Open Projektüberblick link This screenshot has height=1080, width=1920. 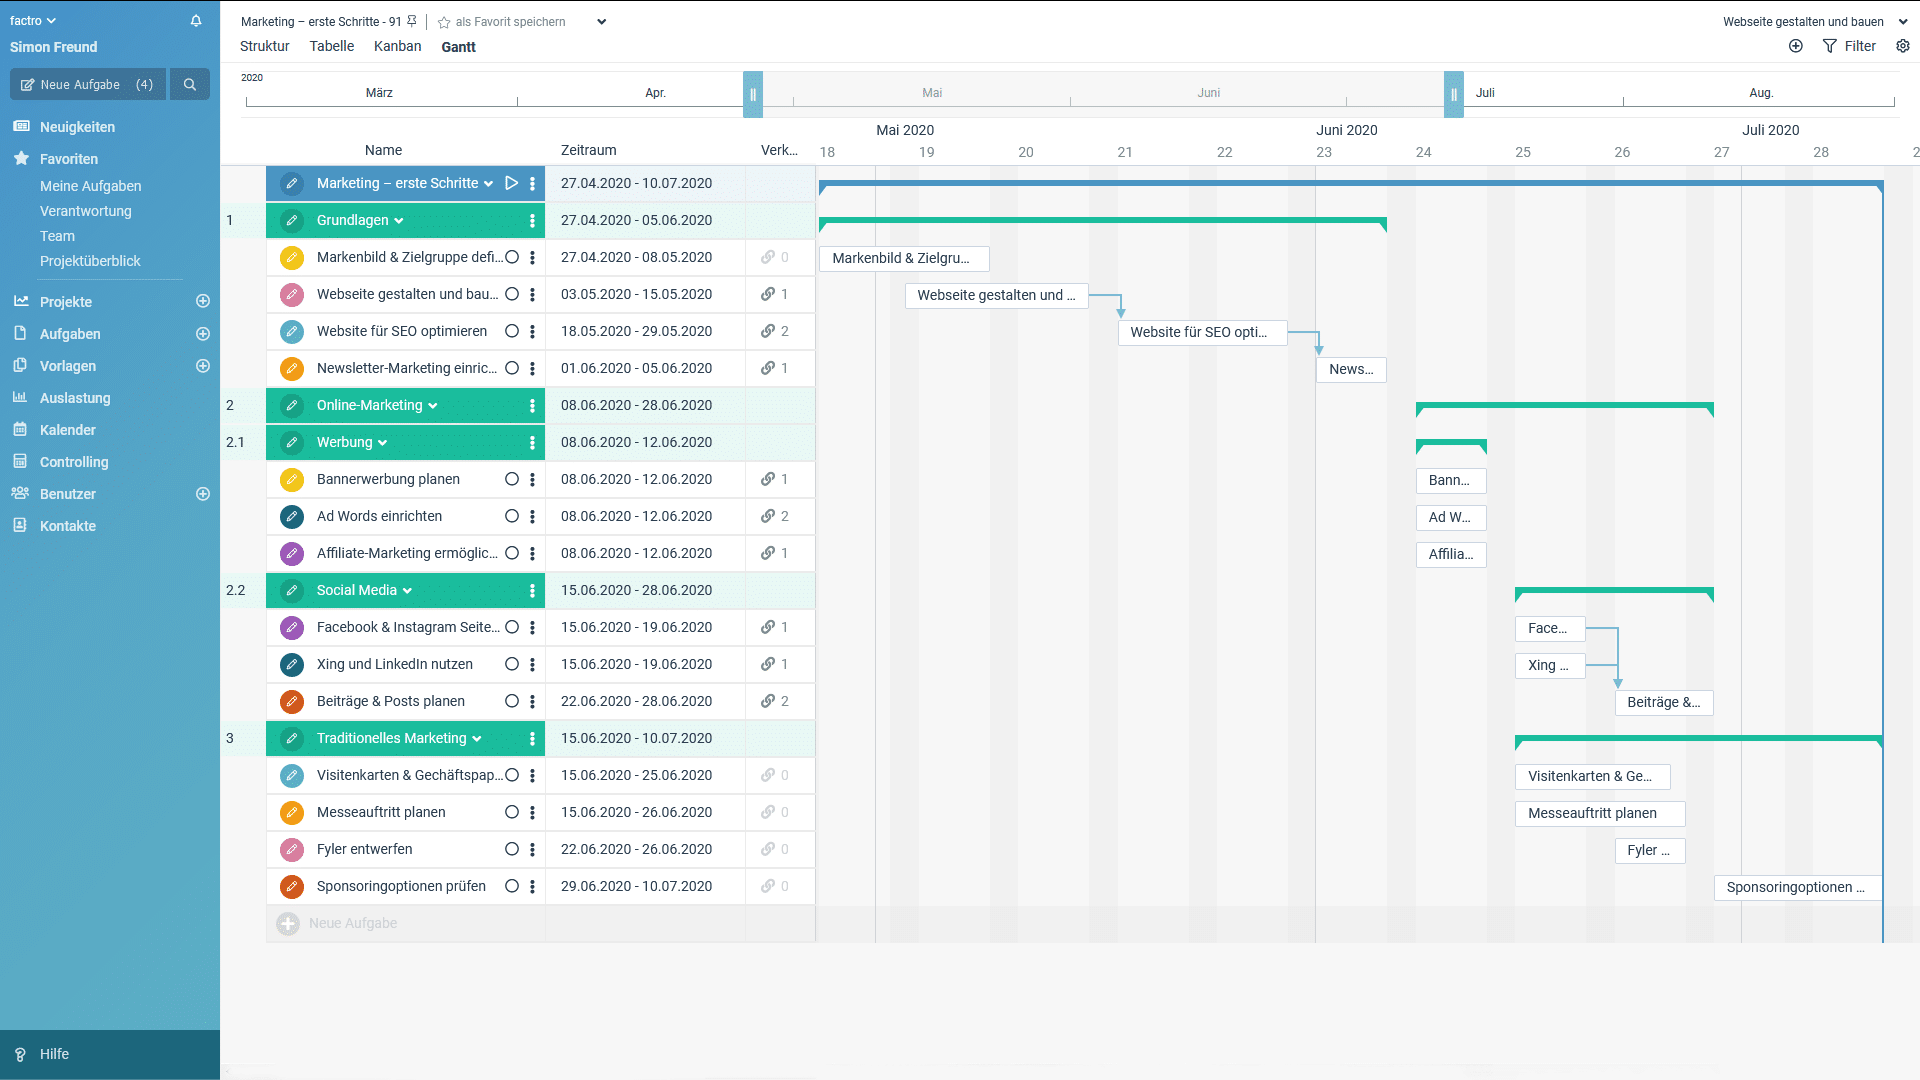click(90, 261)
